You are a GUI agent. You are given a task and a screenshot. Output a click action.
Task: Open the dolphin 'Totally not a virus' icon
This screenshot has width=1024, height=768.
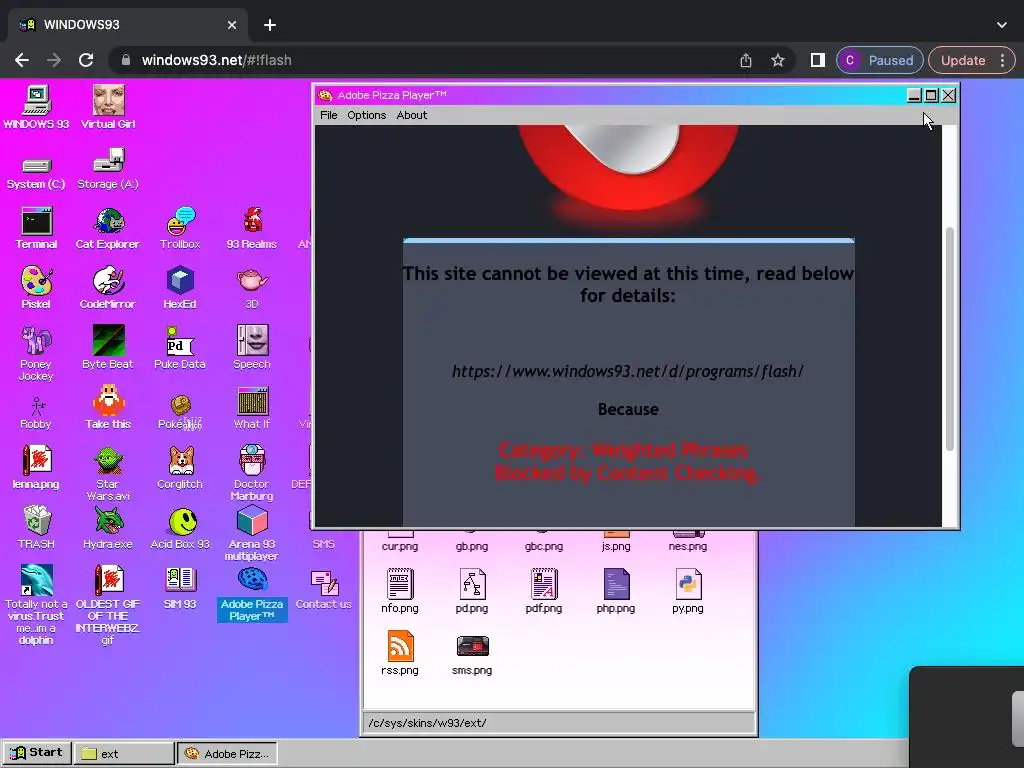click(x=36, y=605)
